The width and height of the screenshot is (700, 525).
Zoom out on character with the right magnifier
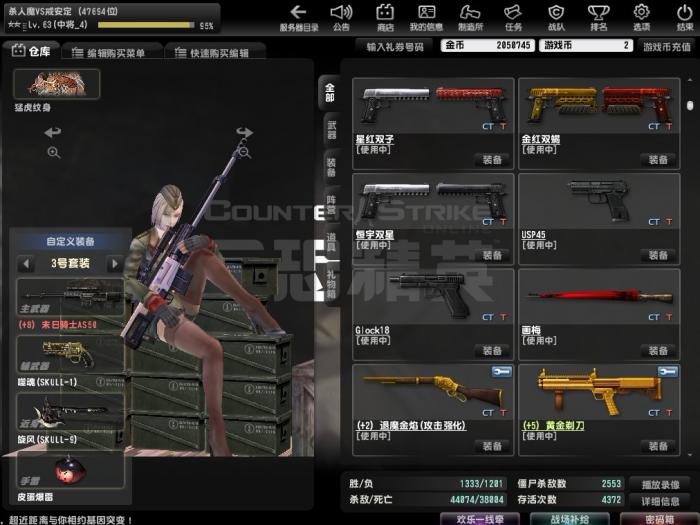pos(244,153)
